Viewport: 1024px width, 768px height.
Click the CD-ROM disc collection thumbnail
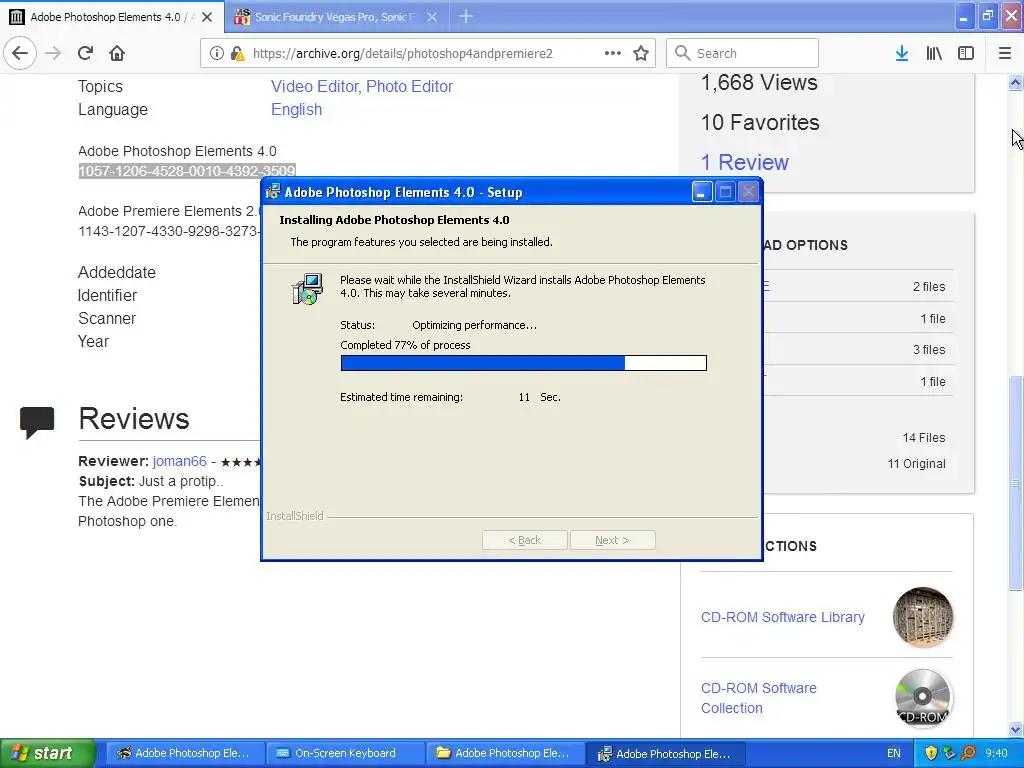pos(923,698)
